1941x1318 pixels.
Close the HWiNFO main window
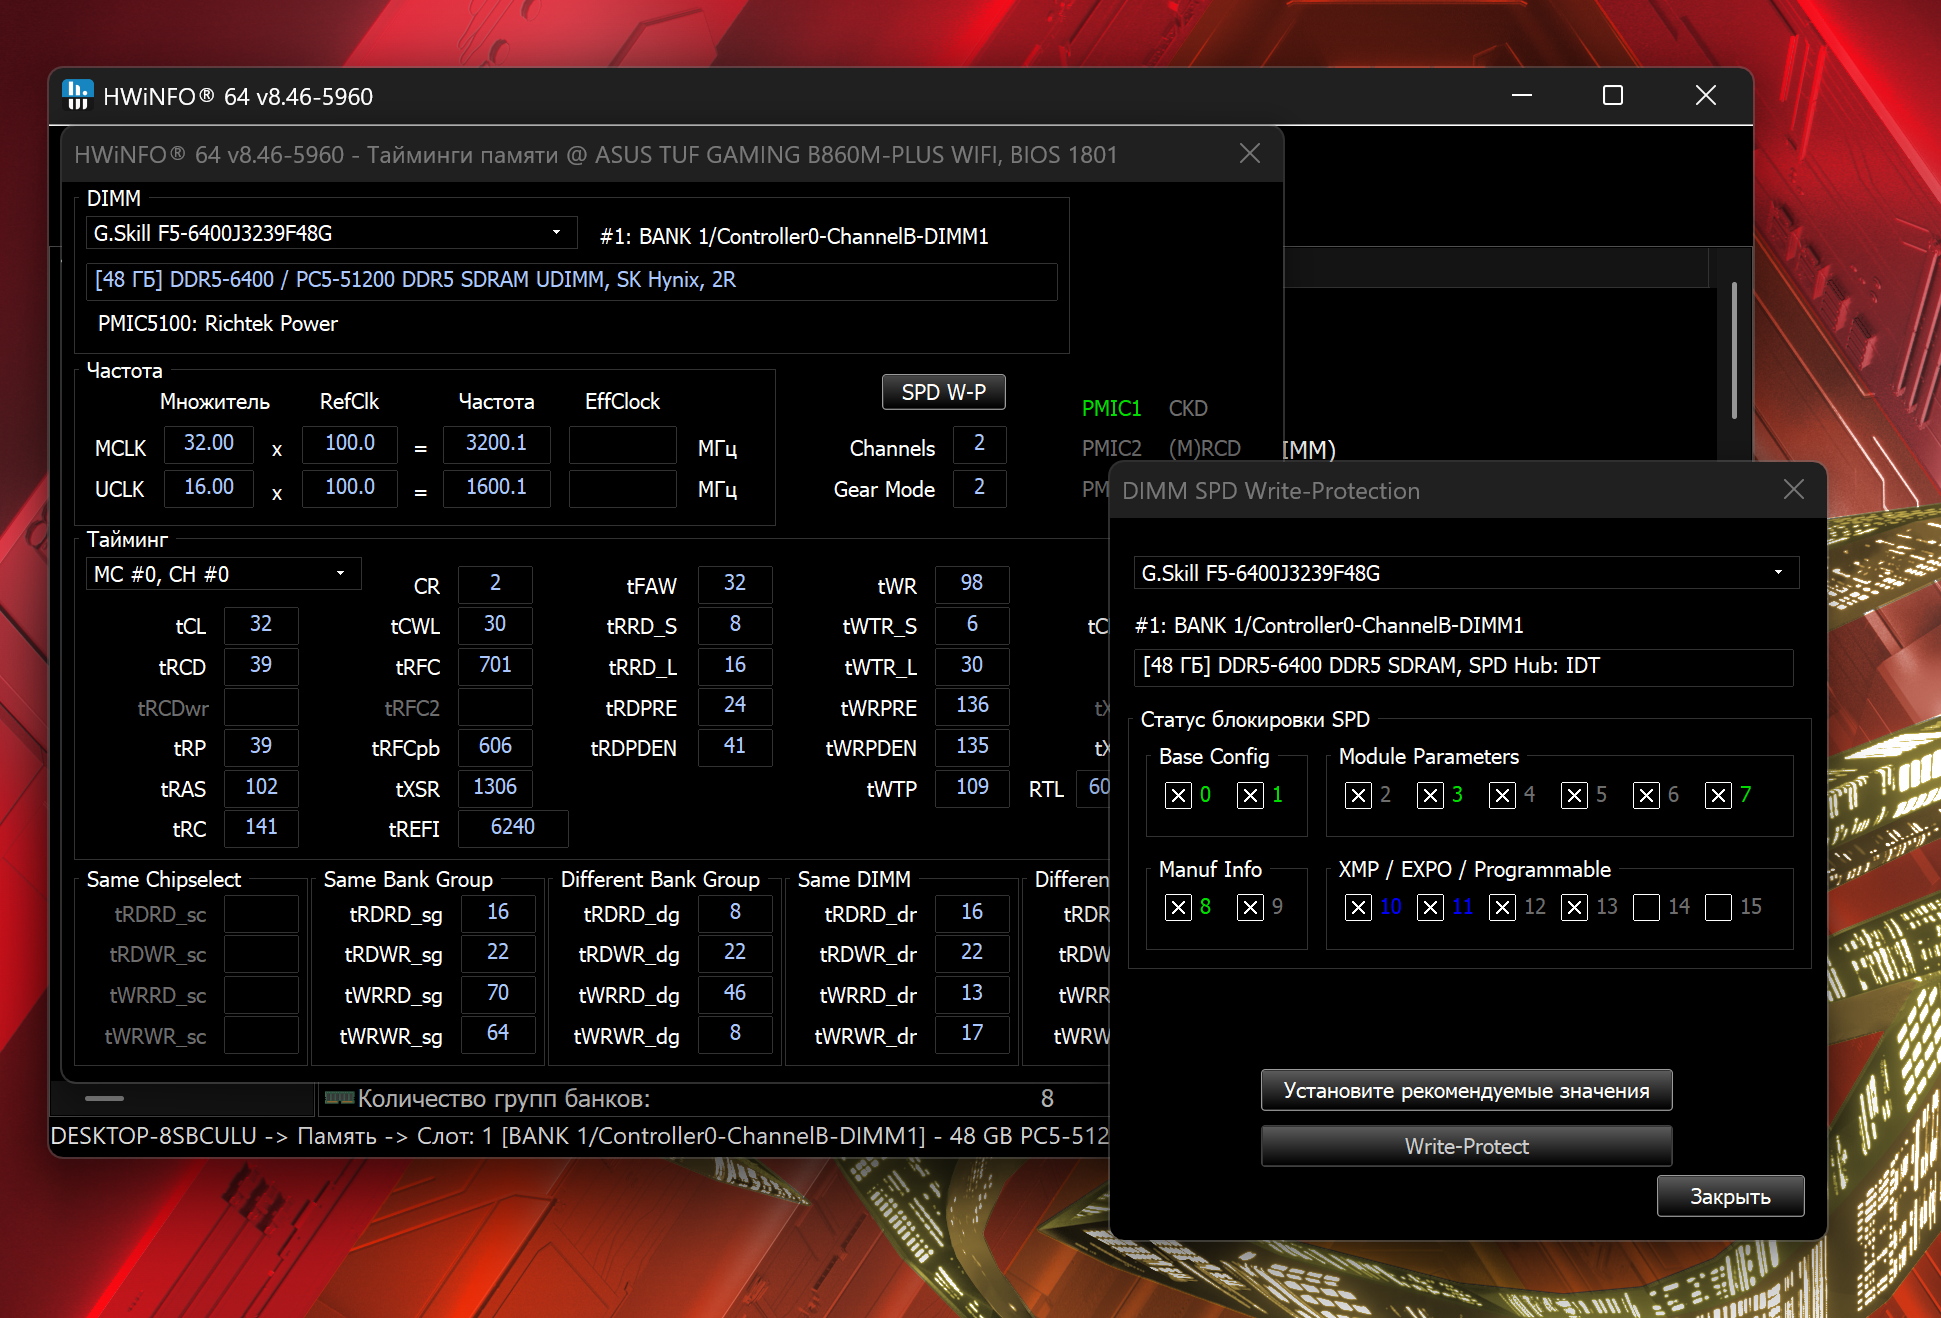point(1705,95)
